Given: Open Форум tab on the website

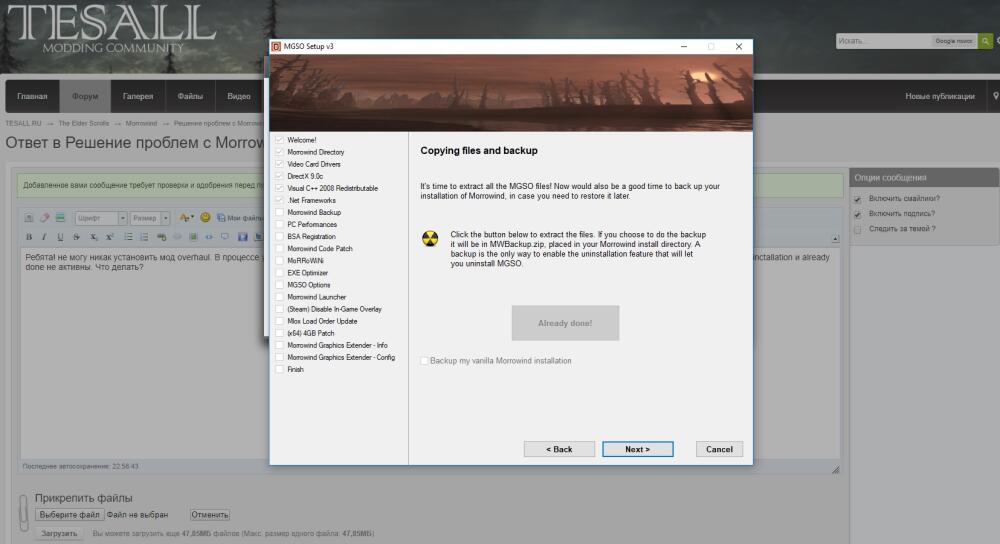Looking at the screenshot, I should pos(85,96).
